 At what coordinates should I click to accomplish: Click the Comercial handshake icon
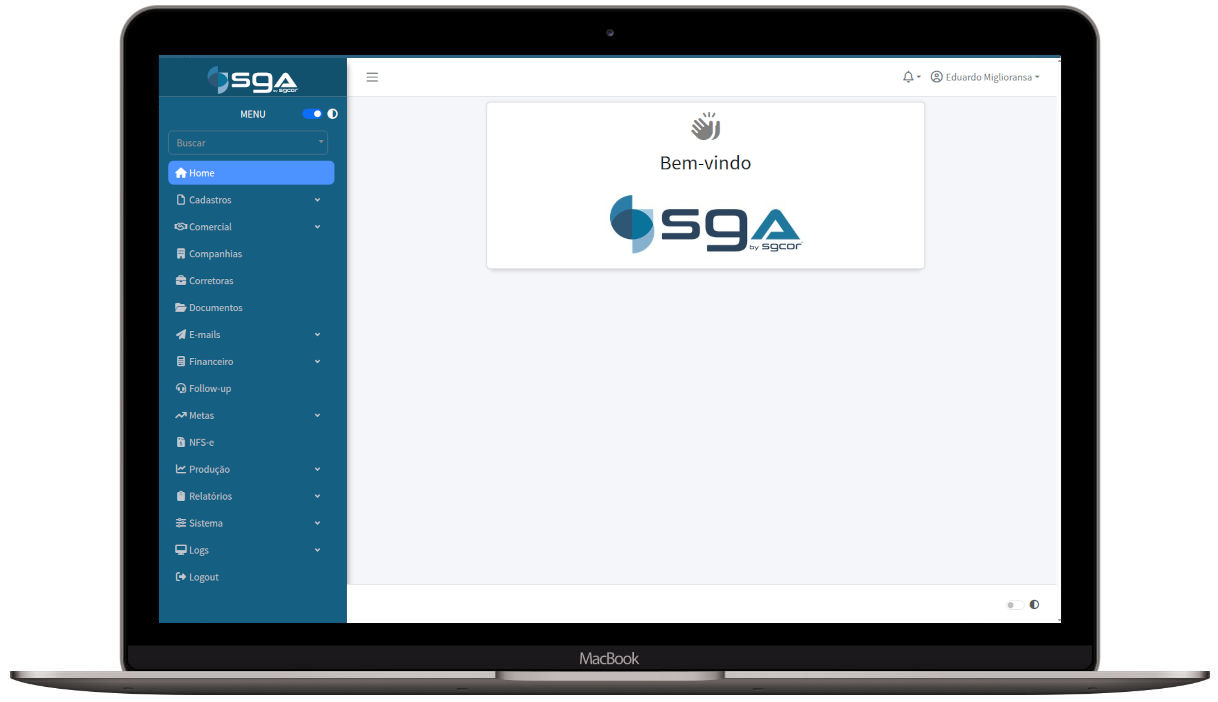click(x=181, y=227)
